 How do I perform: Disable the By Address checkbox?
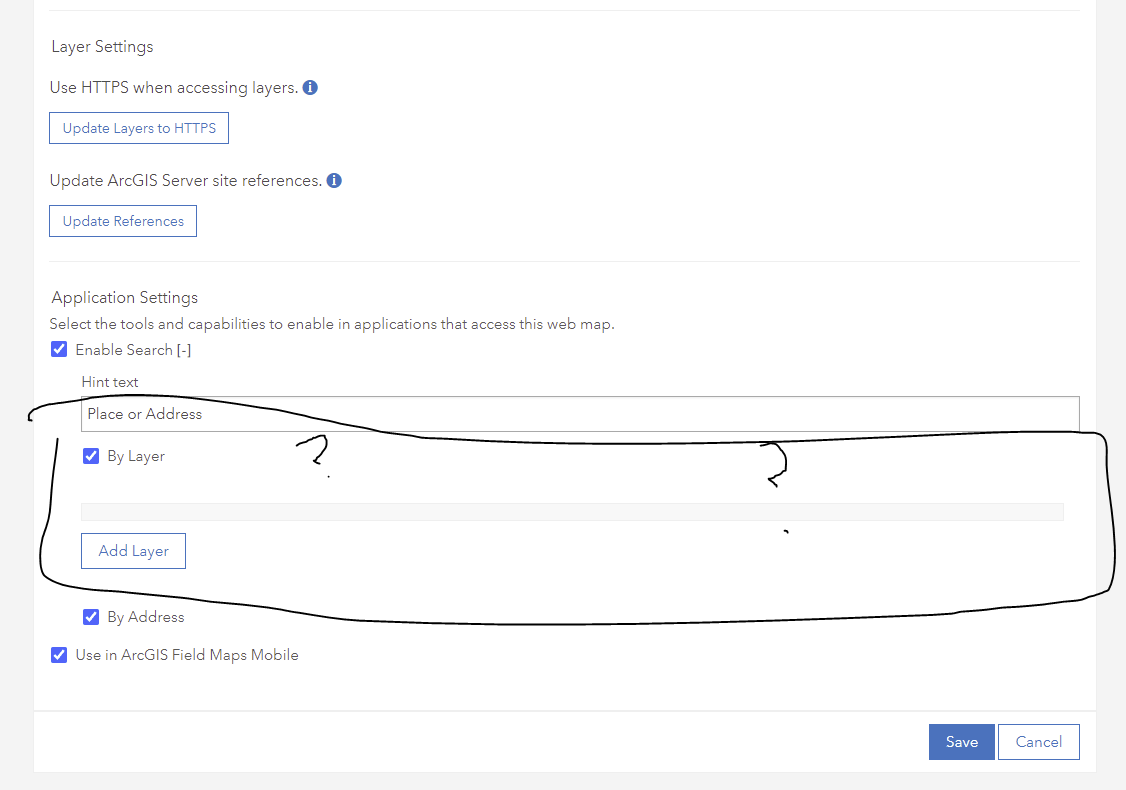coord(91,617)
